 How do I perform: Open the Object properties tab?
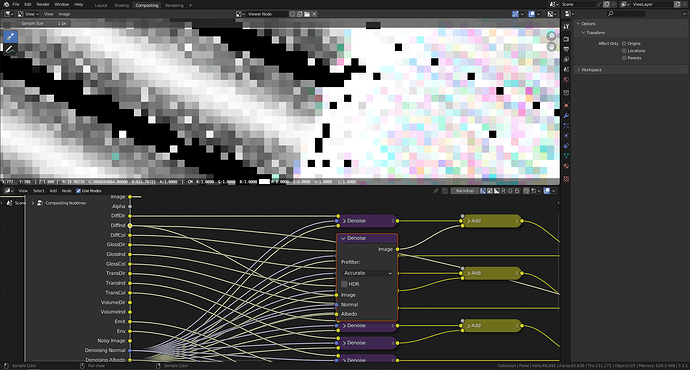pos(566,106)
